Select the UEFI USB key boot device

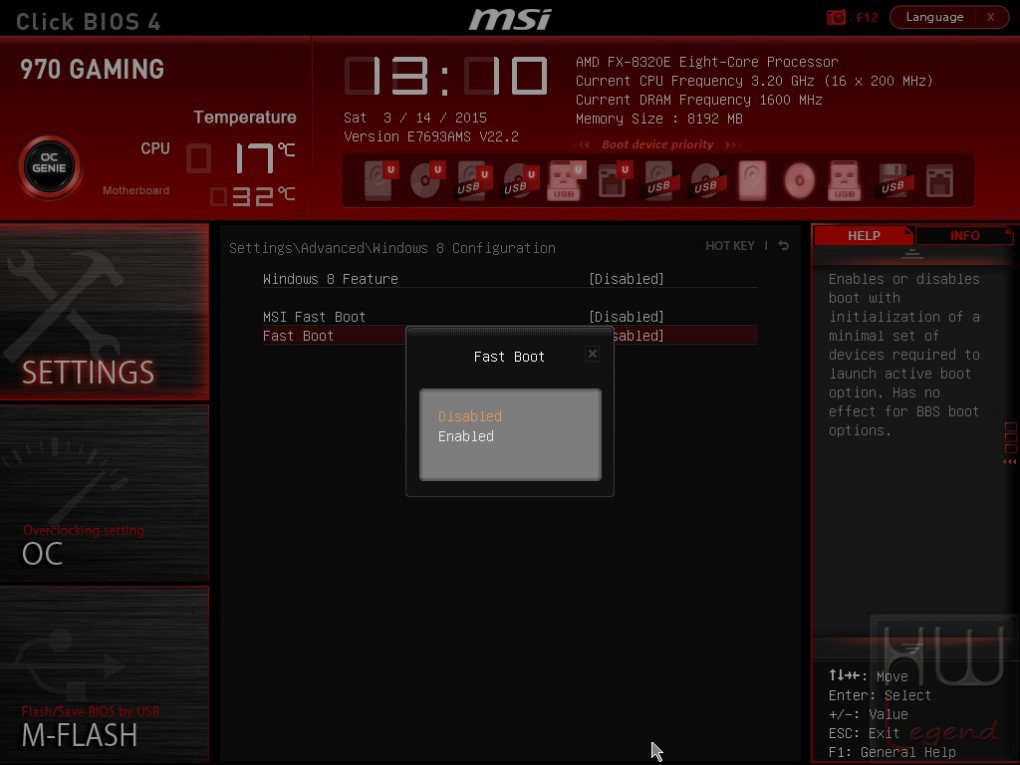[x=567, y=180]
